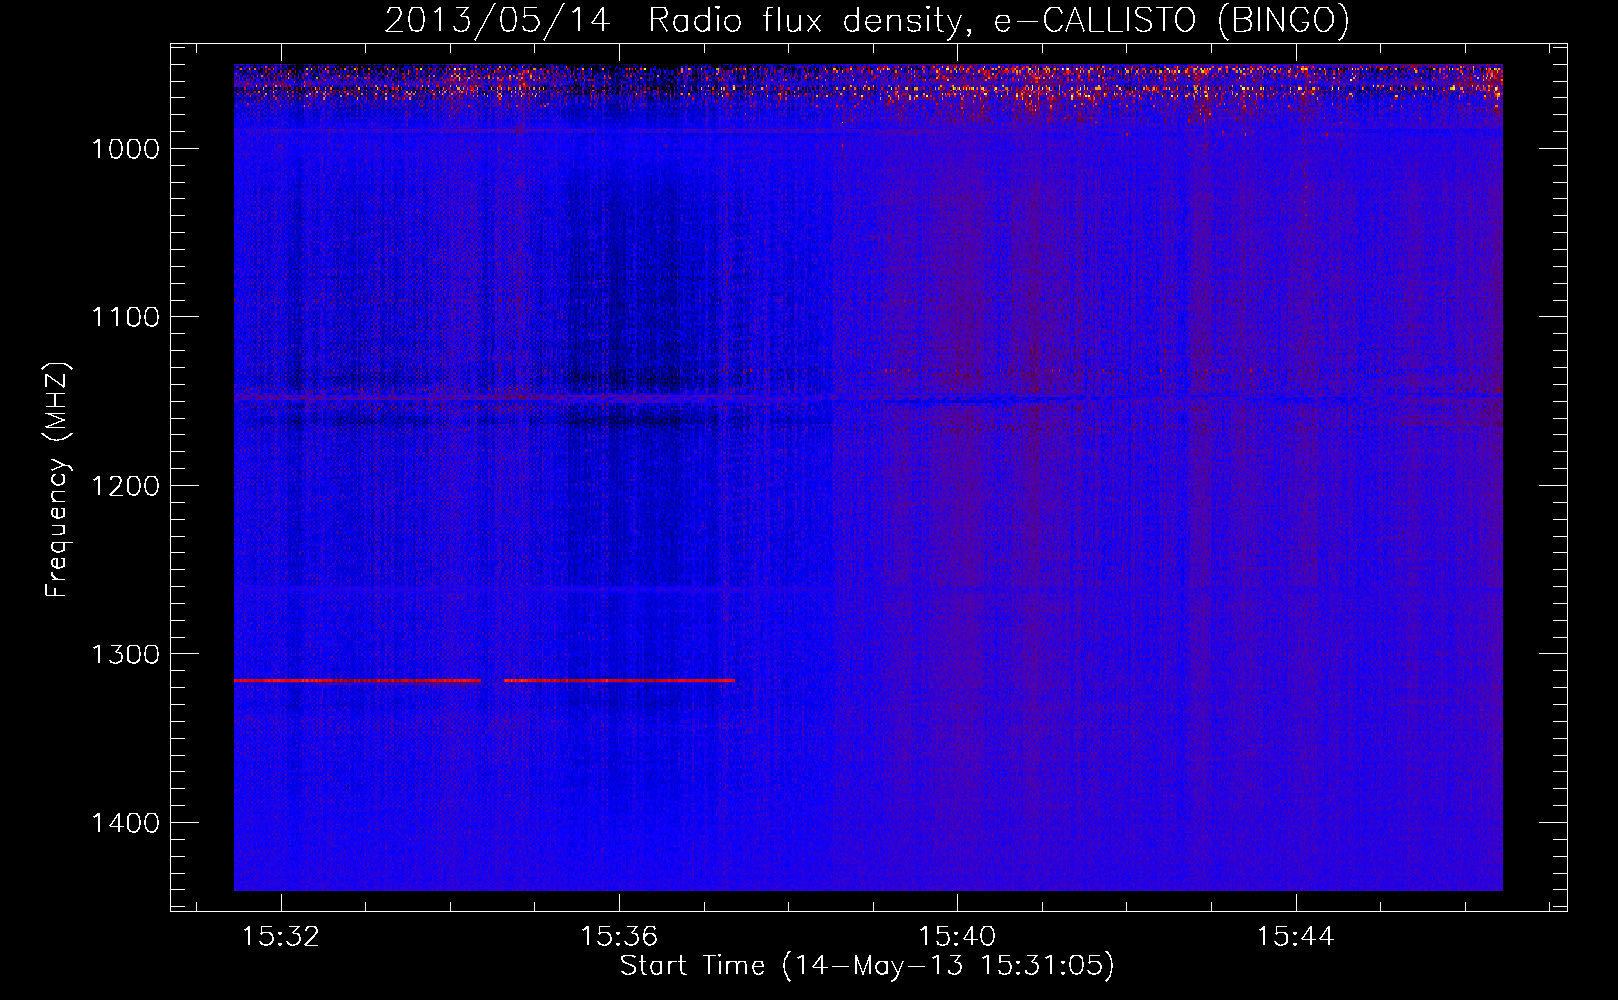Select the '1300' frequency axis label
1618x1000 pixels.
[x=125, y=654]
